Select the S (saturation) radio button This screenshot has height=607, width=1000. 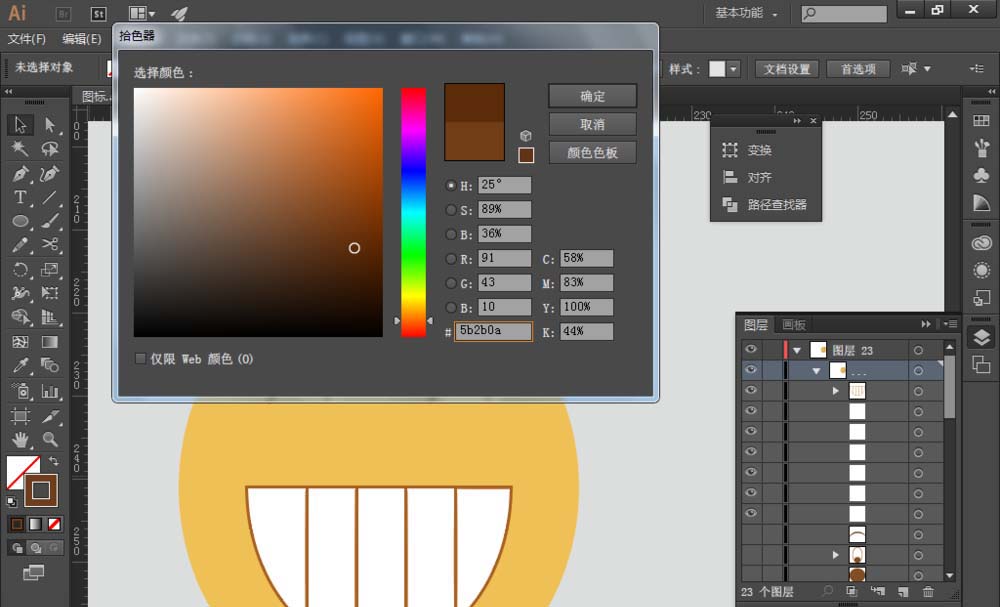click(451, 210)
